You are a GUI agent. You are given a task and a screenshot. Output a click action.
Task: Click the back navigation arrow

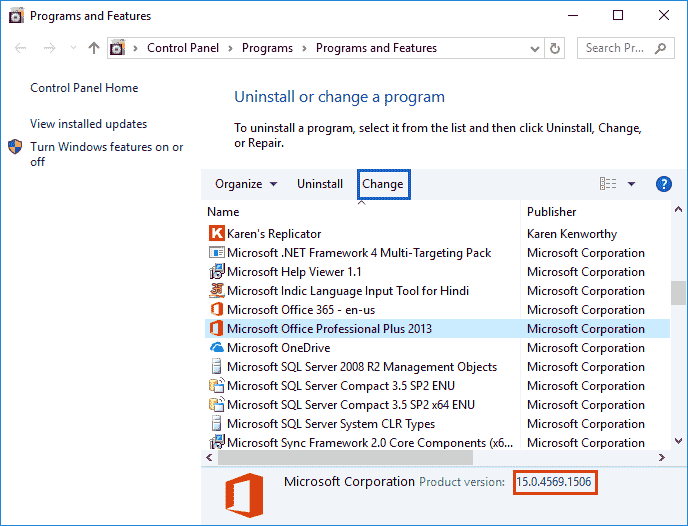coord(21,48)
